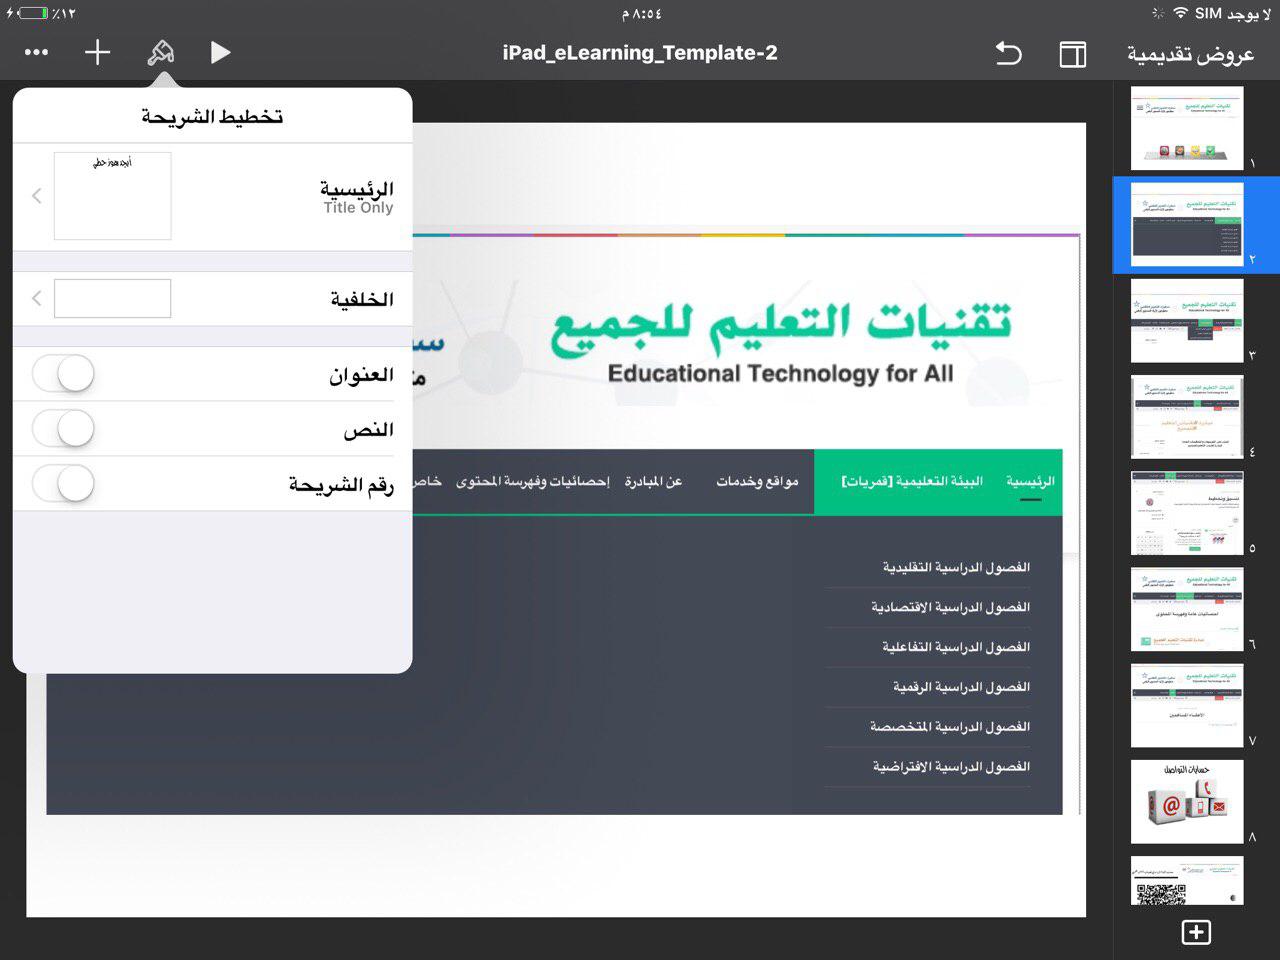
Task: Click the مواقع وخدمات menu tab
Action: [x=757, y=482]
